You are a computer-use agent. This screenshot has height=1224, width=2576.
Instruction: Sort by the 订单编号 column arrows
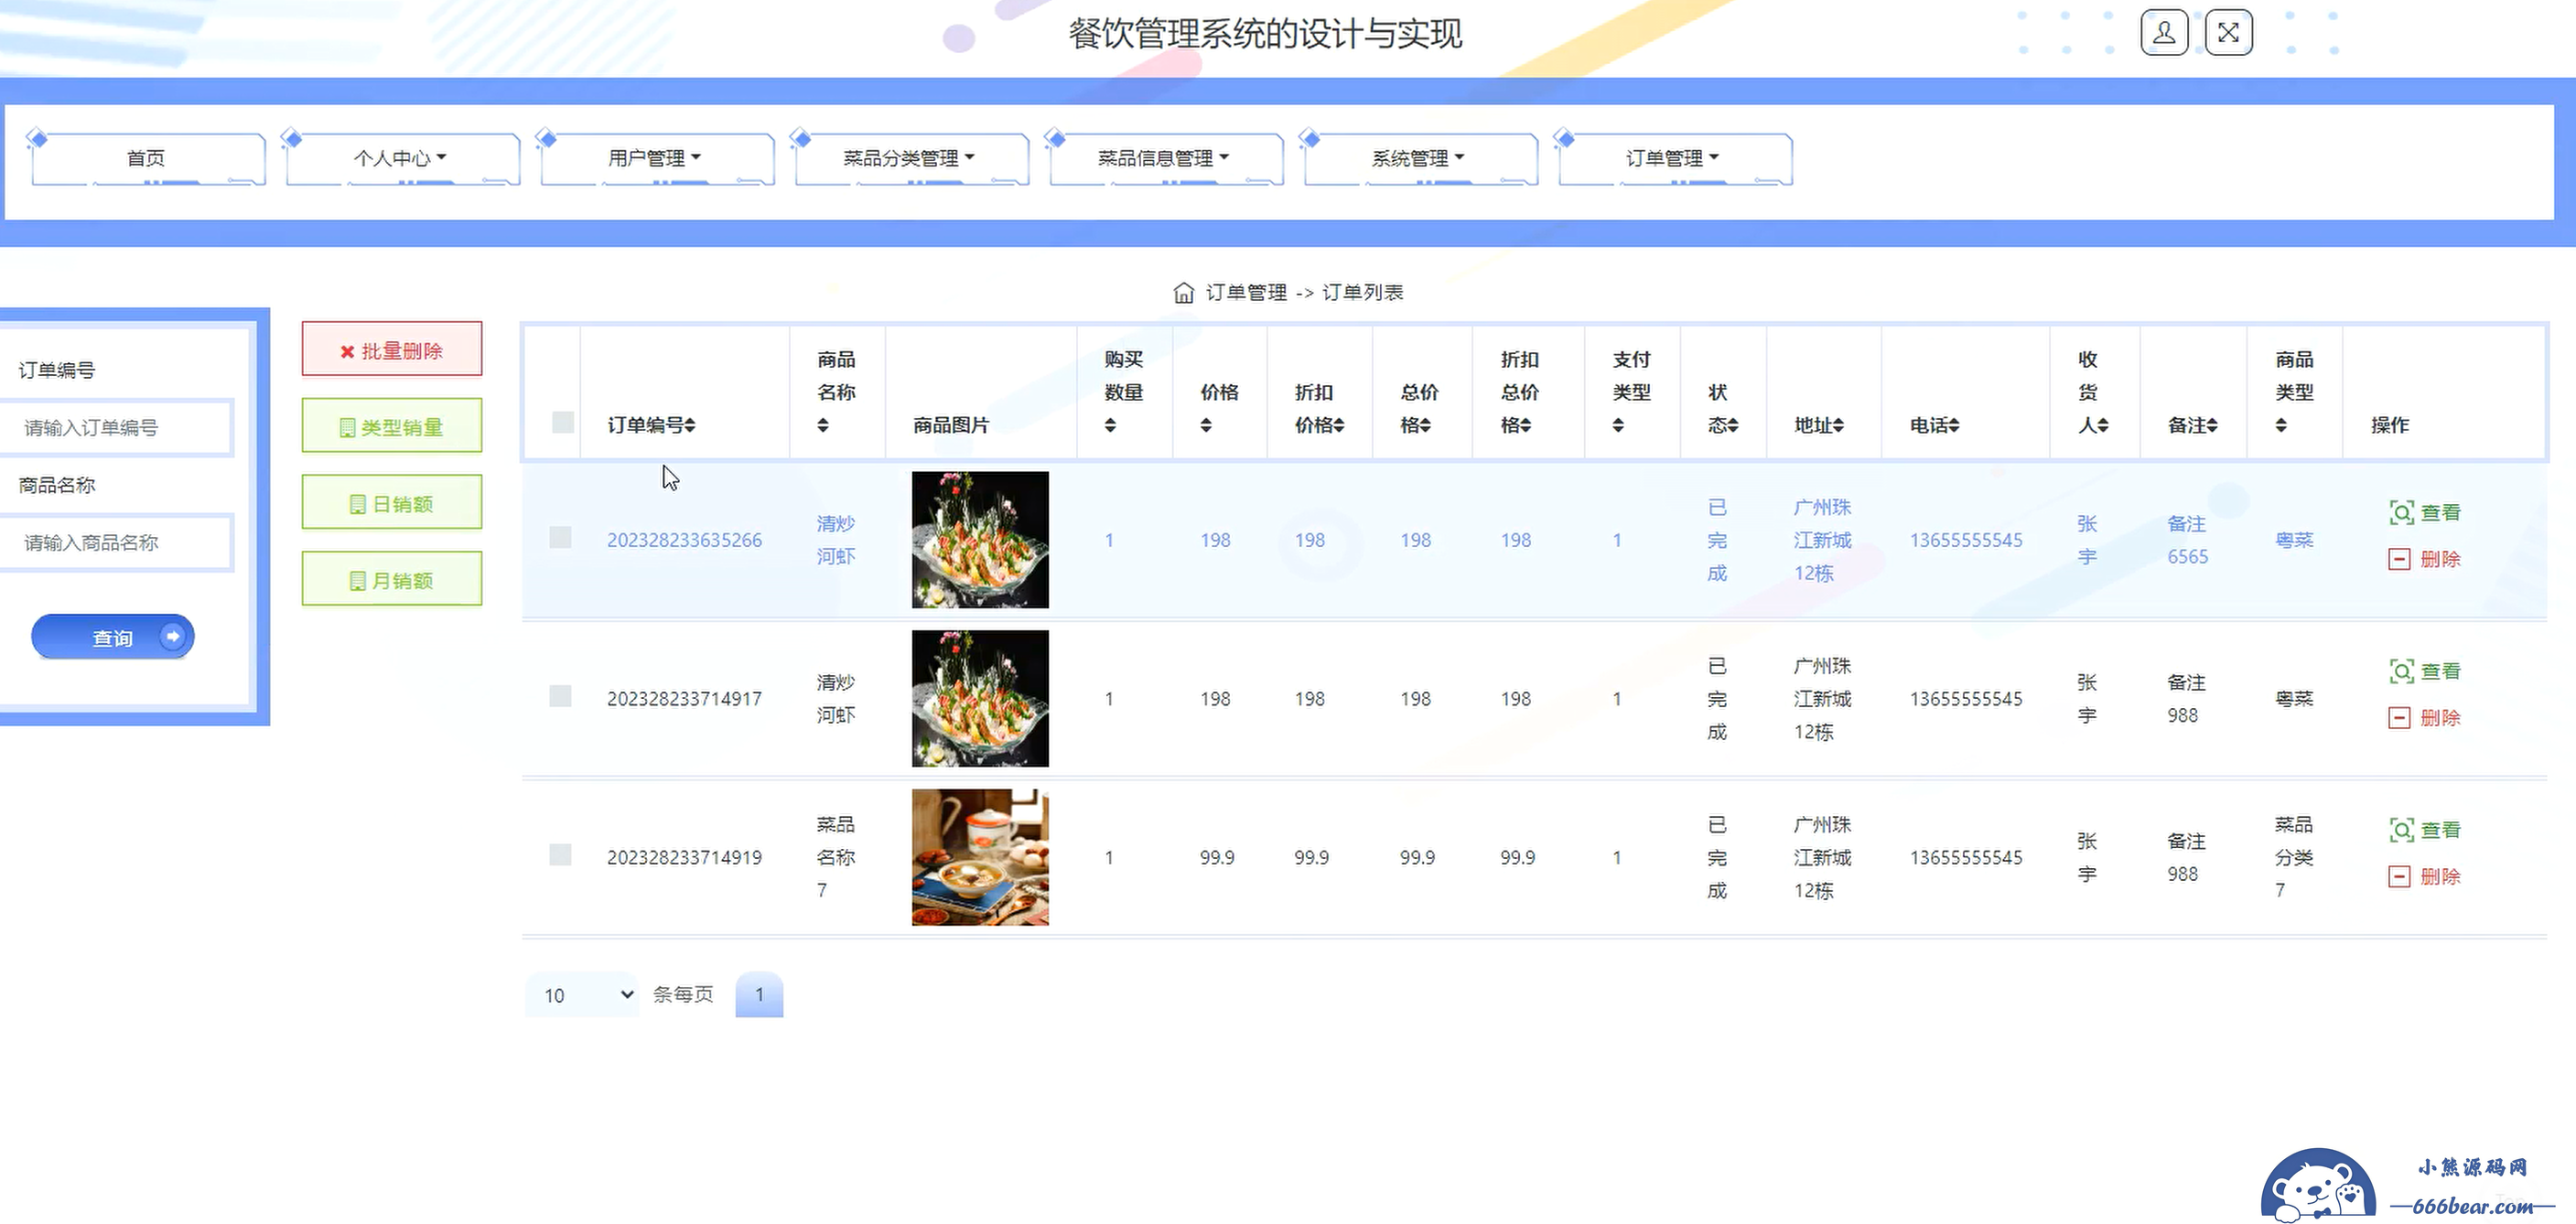click(690, 425)
